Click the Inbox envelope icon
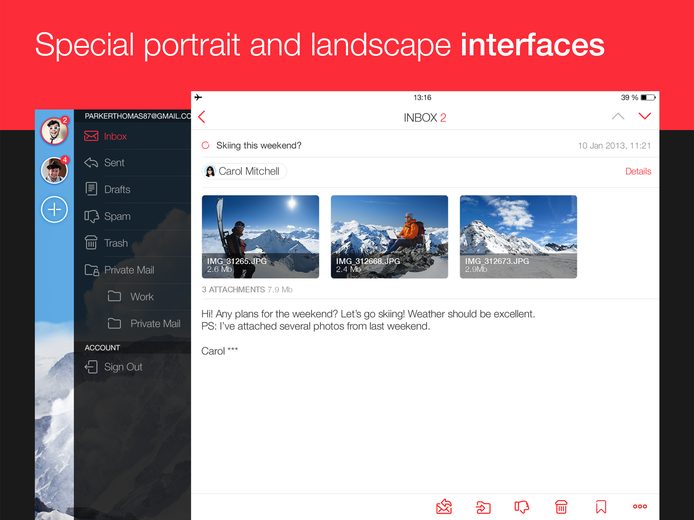Viewport: 694px width, 520px height. pyautogui.click(x=91, y=136)
